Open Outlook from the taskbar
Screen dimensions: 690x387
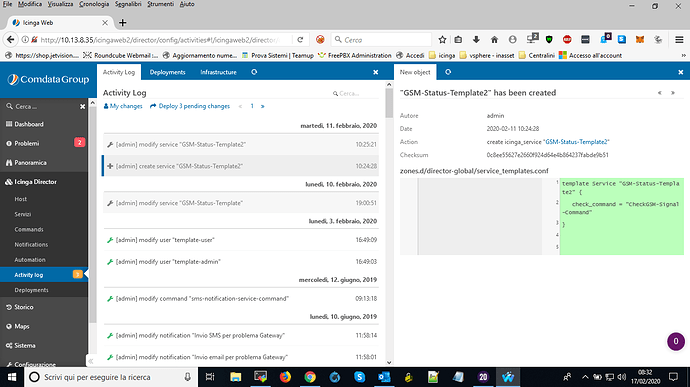point(384,377)
